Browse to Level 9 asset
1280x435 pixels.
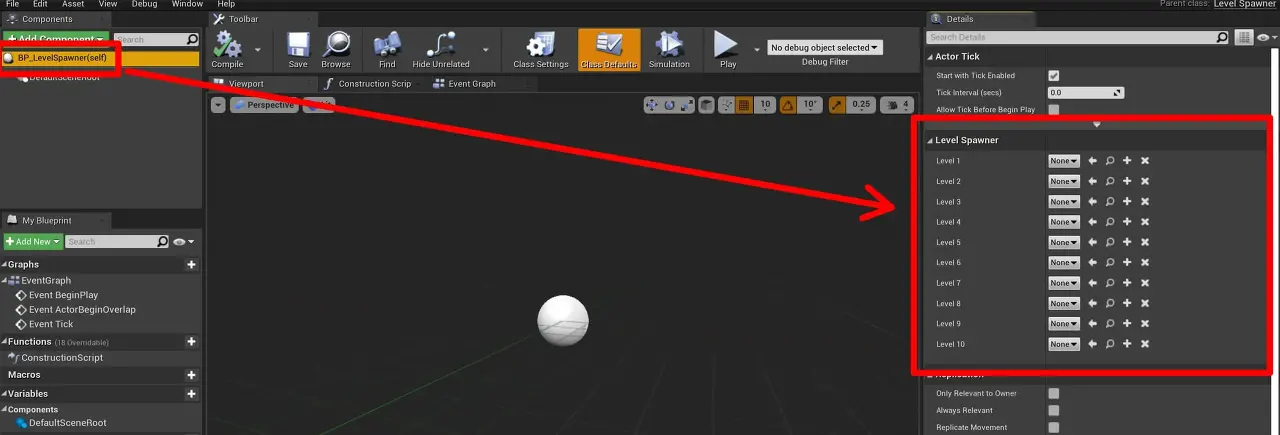(1109, 324)
